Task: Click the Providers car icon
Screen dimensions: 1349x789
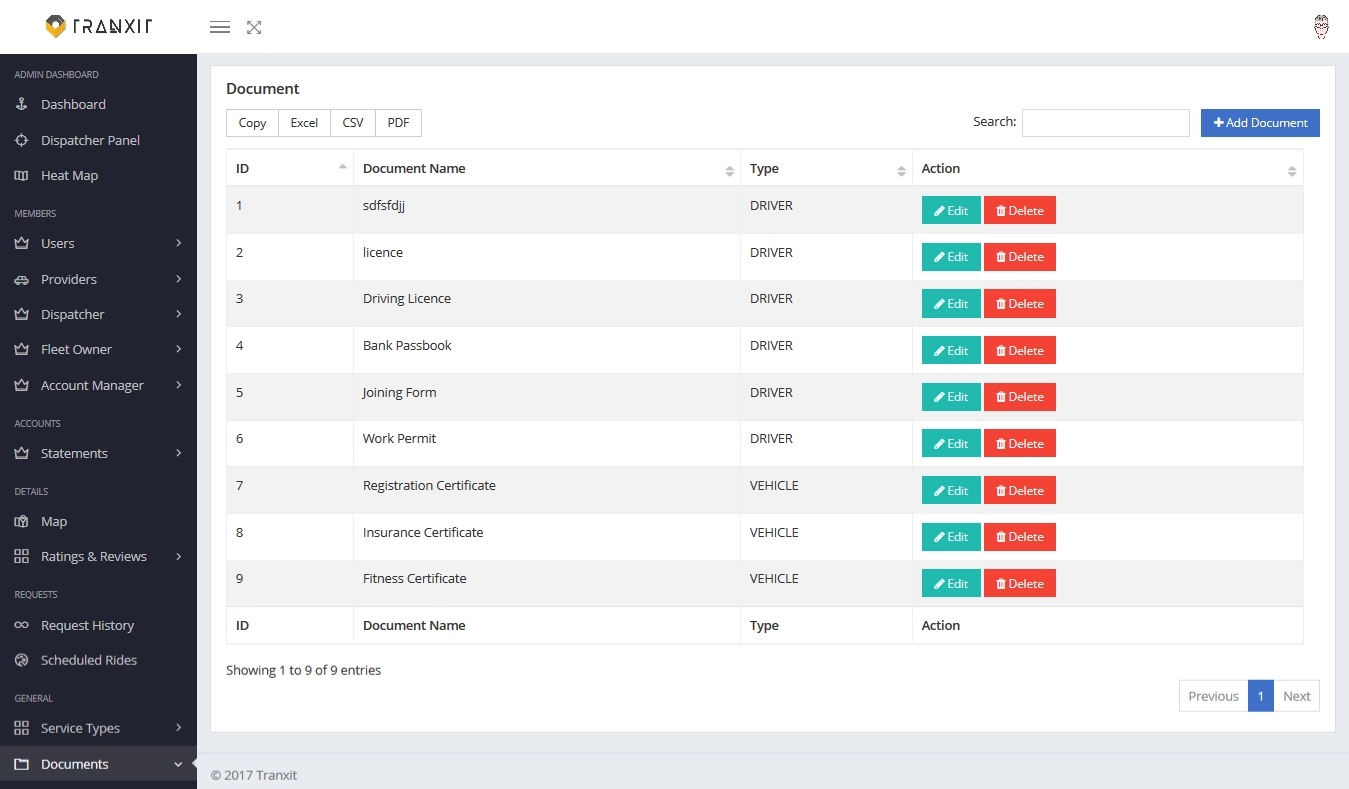Action: pyautogui.click(x=22, y=279)
